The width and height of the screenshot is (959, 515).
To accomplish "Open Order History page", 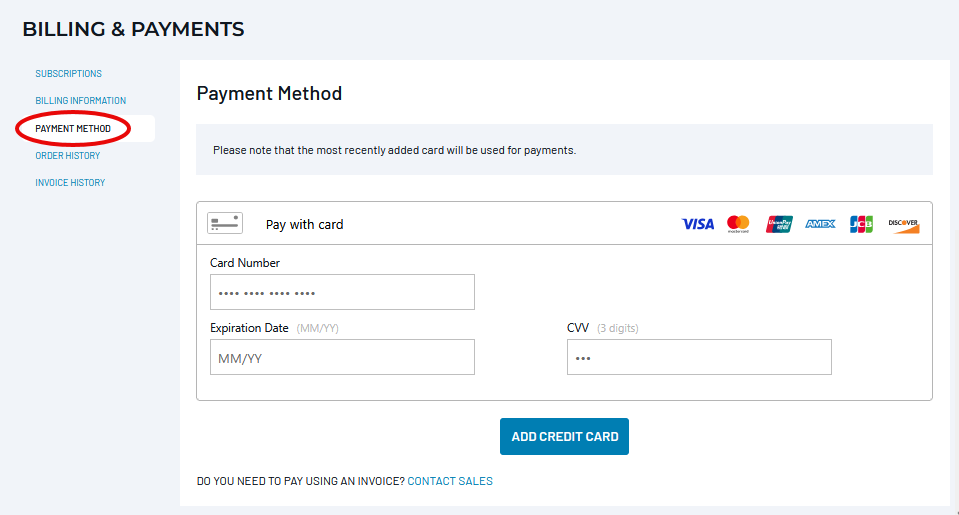I will [68, 155].
